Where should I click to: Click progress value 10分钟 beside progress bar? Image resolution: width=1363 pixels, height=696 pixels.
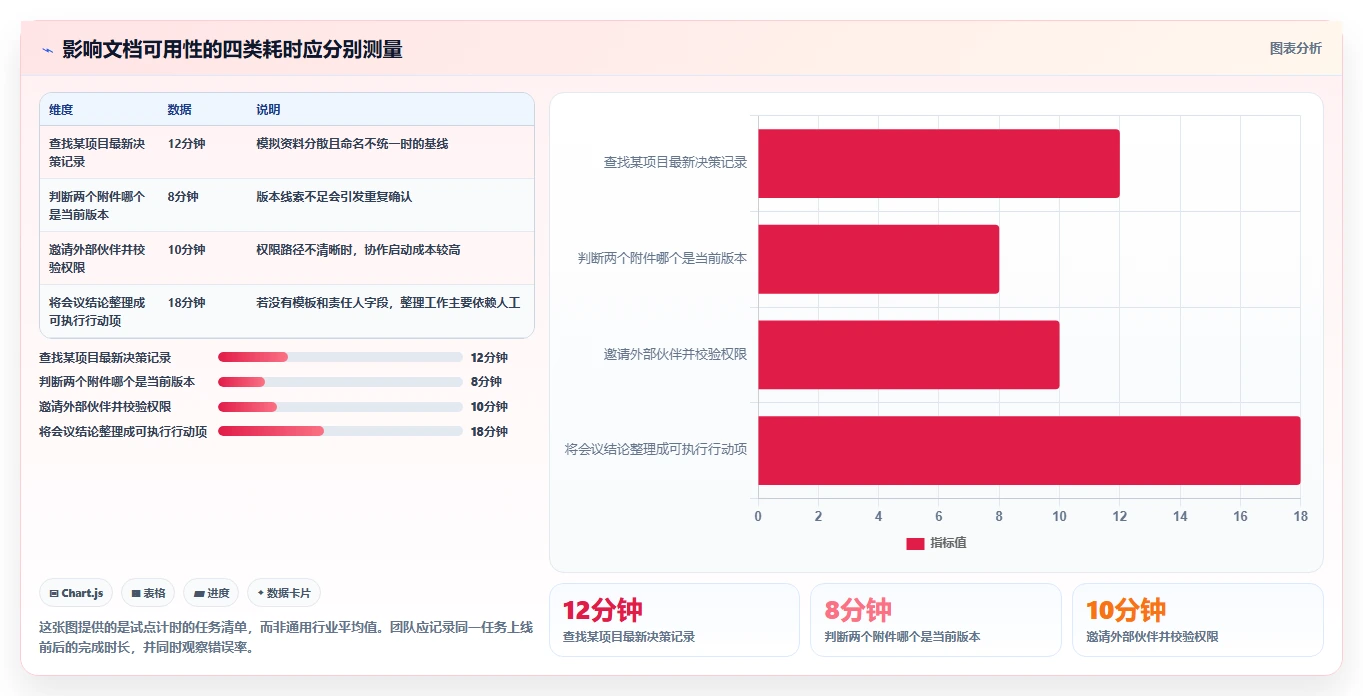coord(489,407)
